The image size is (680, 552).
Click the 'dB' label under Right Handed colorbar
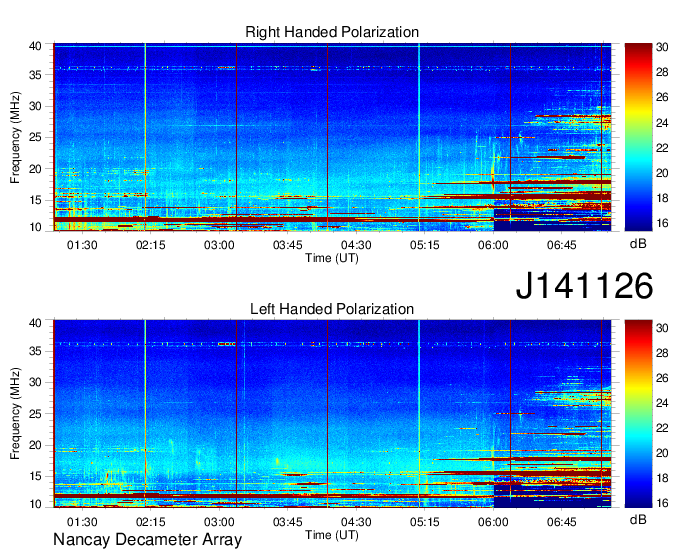click(638, 244)
